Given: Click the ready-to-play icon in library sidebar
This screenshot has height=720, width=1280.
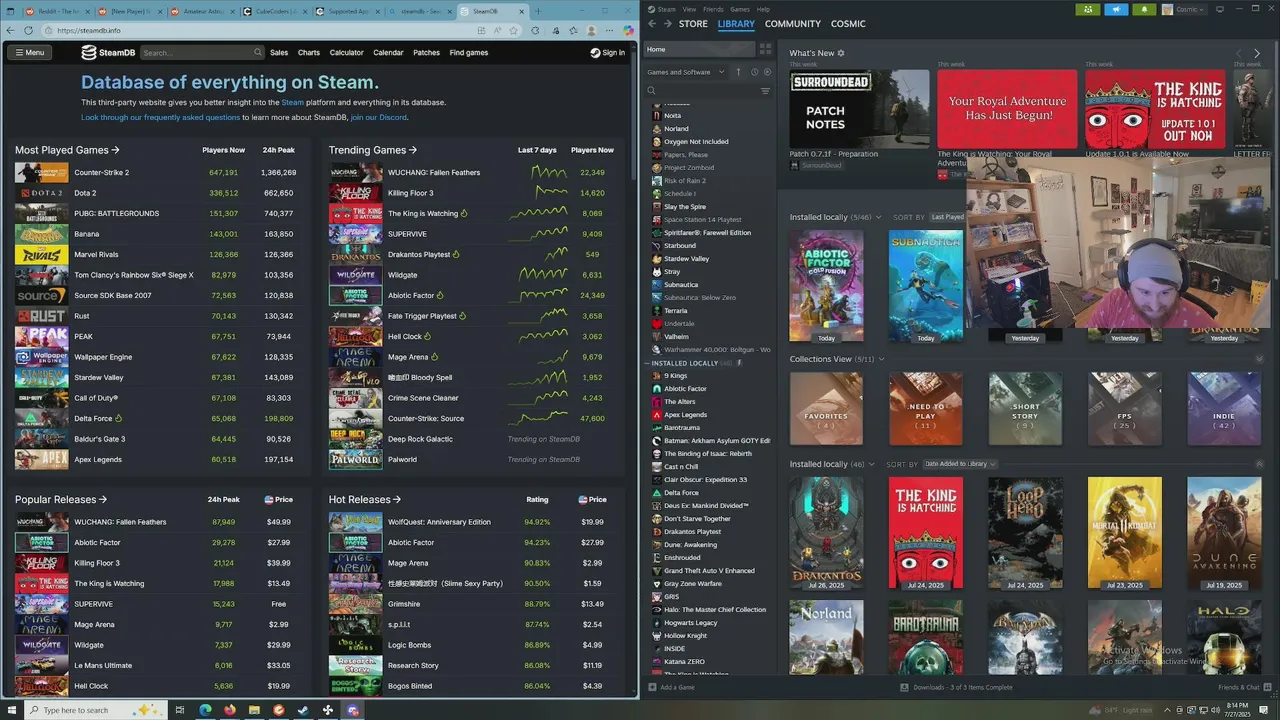Looking at the screenshot, I should [x=767, y=72].
